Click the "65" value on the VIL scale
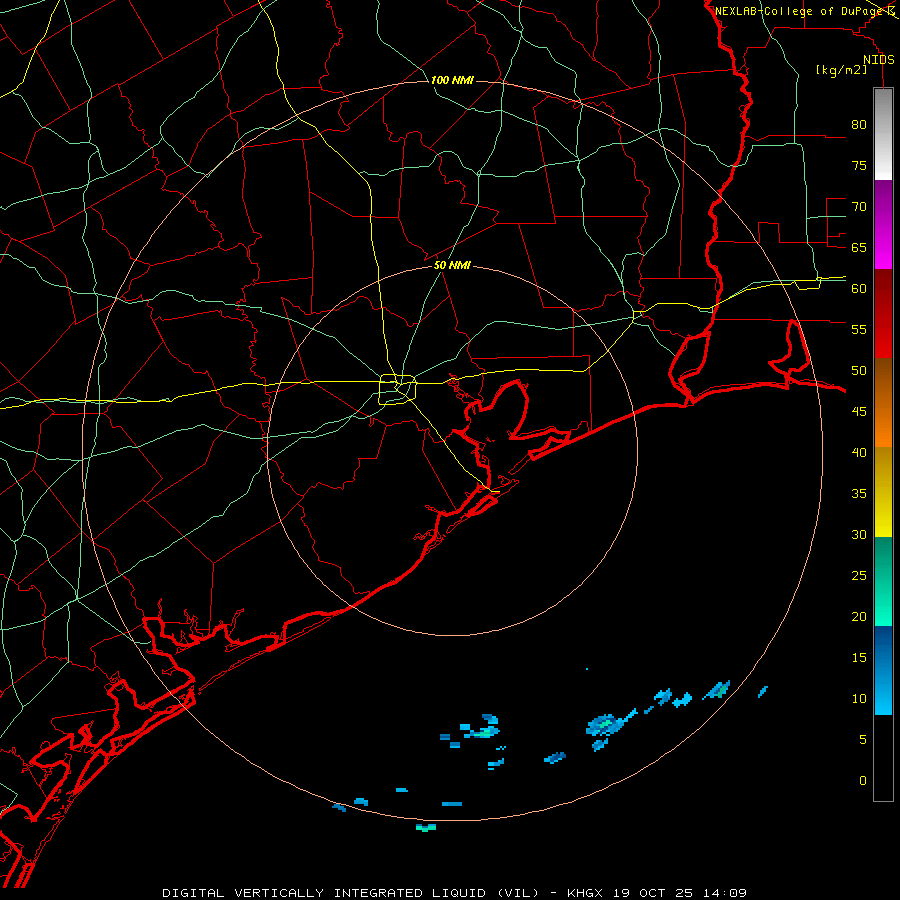Image resolution: width=900 pixels, height=900 pixels. [859, 247]
